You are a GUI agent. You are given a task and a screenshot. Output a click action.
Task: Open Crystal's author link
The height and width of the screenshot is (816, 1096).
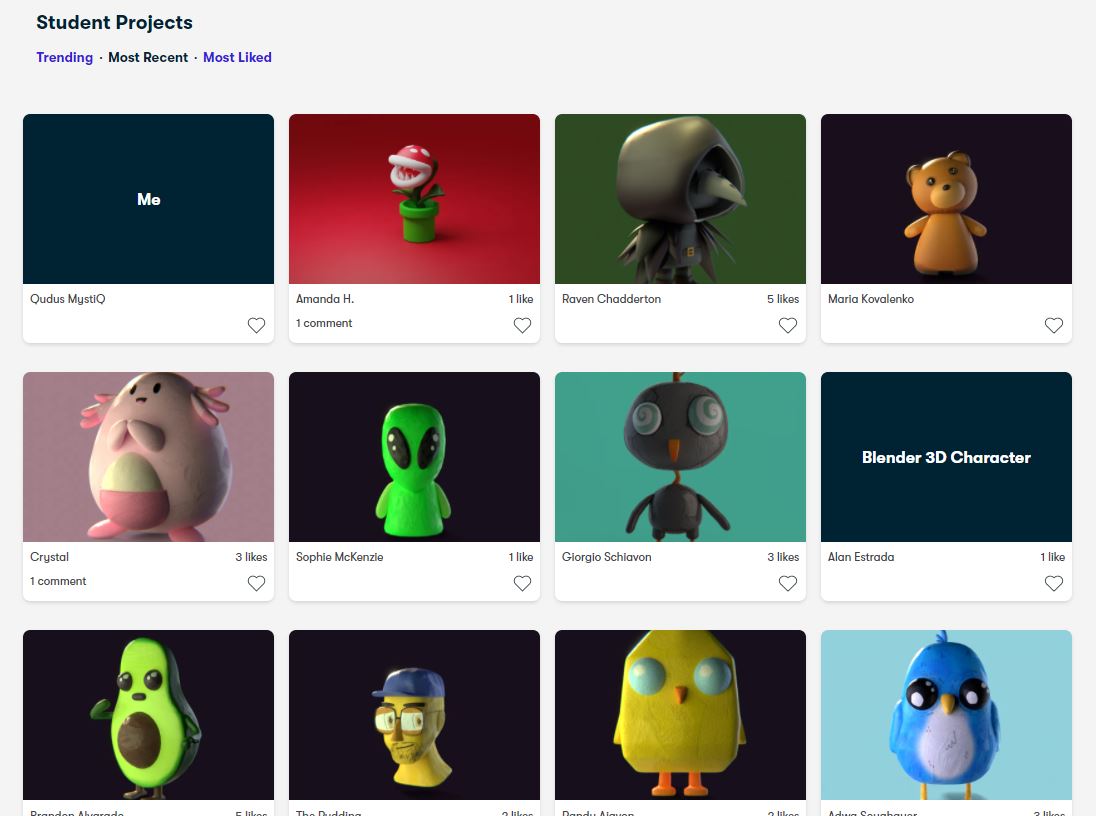click(50, 557)
